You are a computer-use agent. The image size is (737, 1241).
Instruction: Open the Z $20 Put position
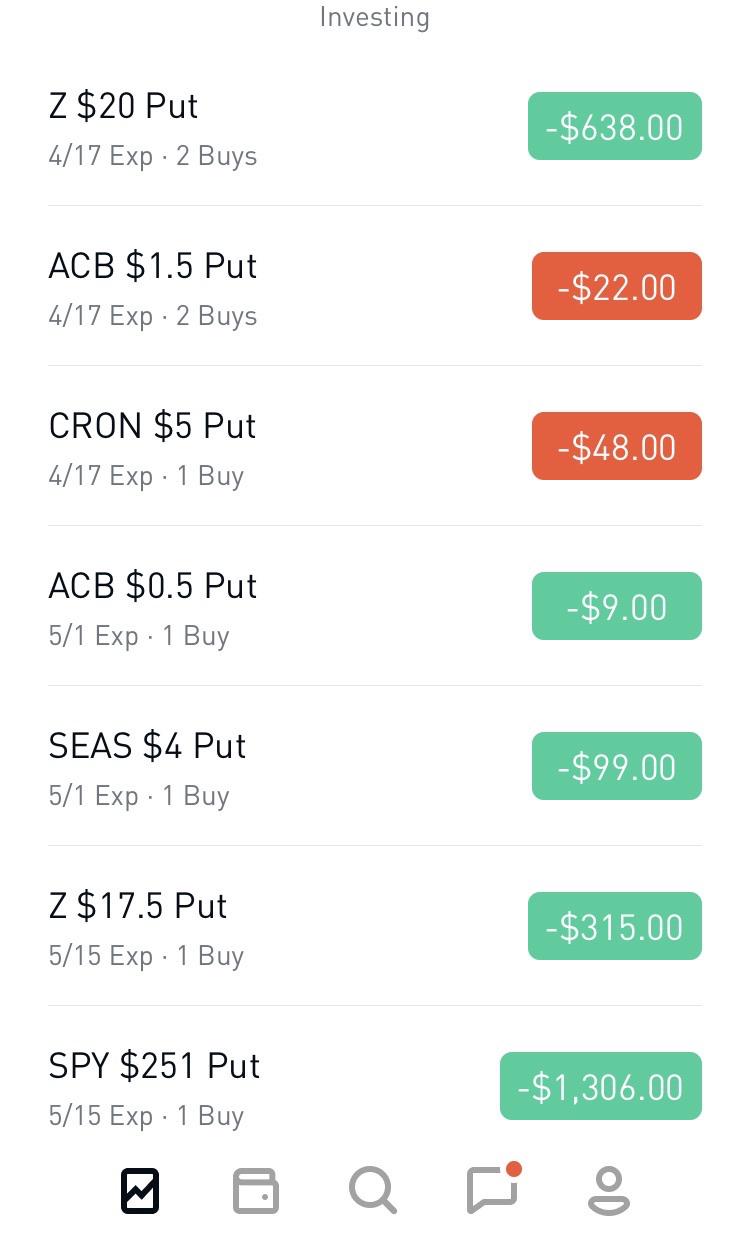tap(153, 127)
